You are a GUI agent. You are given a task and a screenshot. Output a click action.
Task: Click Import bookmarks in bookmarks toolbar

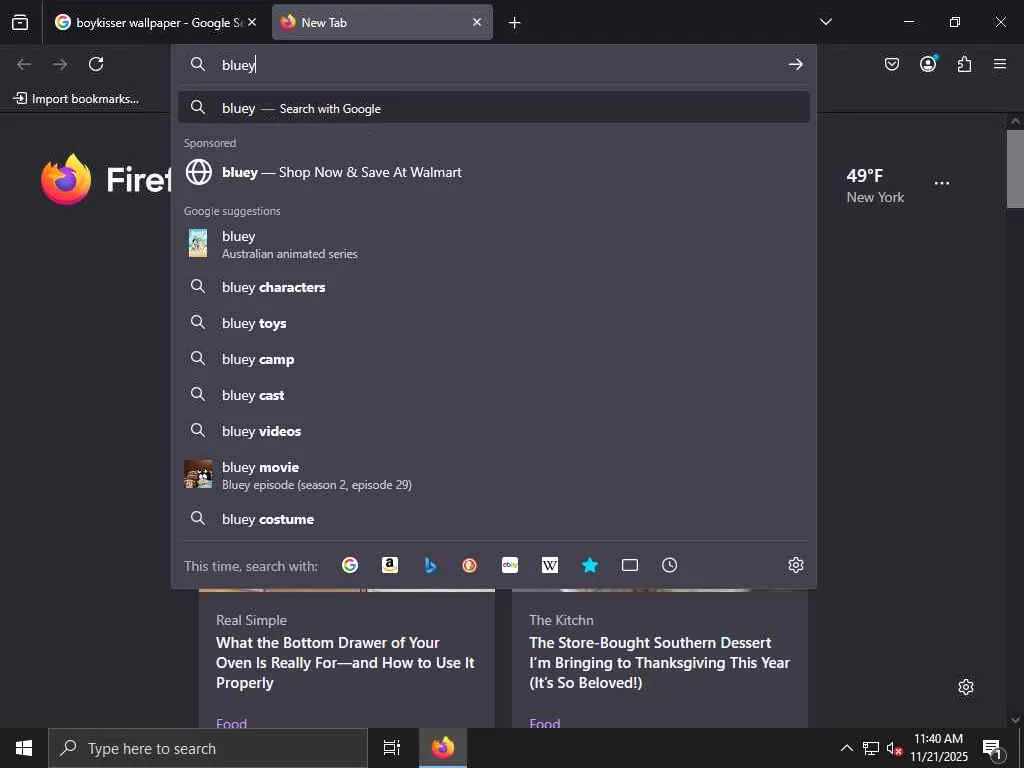click(x=76, y=99)
